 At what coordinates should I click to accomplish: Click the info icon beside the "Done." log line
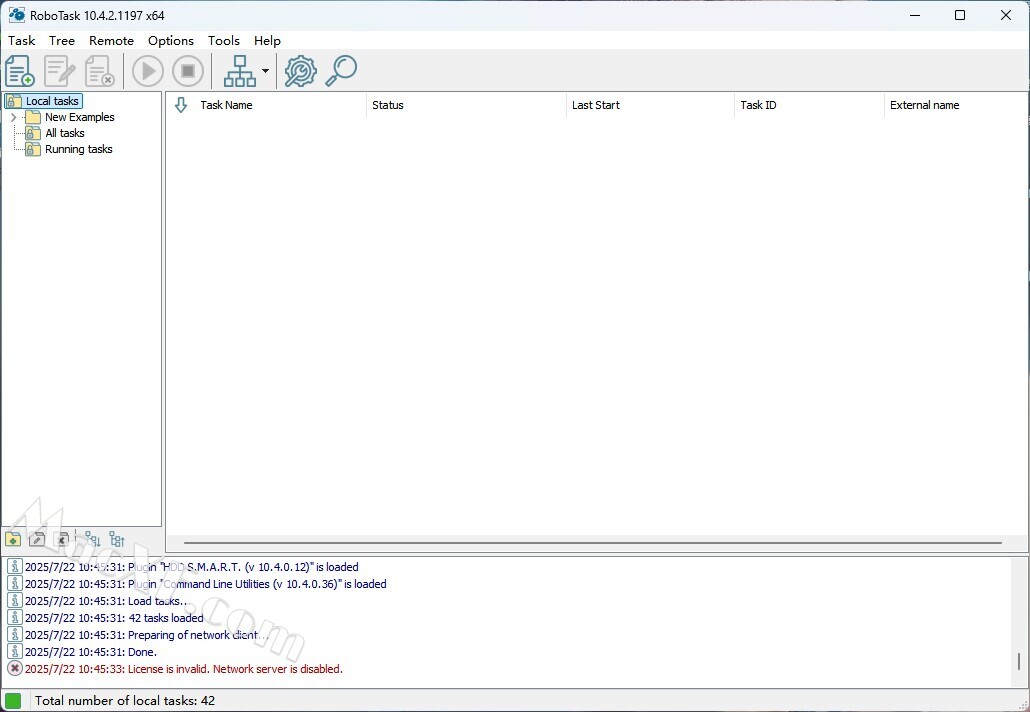pos(14,652)
